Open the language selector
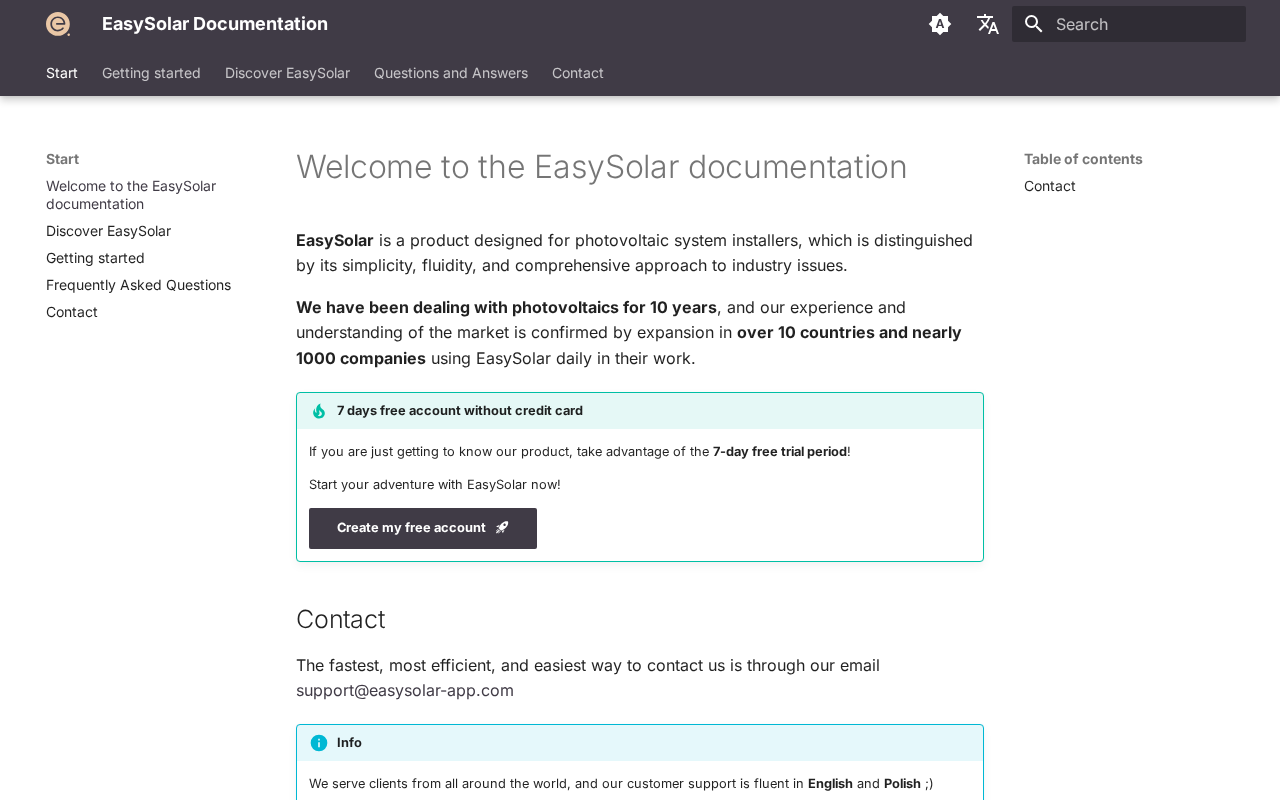Viewport: 1280px width, 800px height. coord(988,24)
